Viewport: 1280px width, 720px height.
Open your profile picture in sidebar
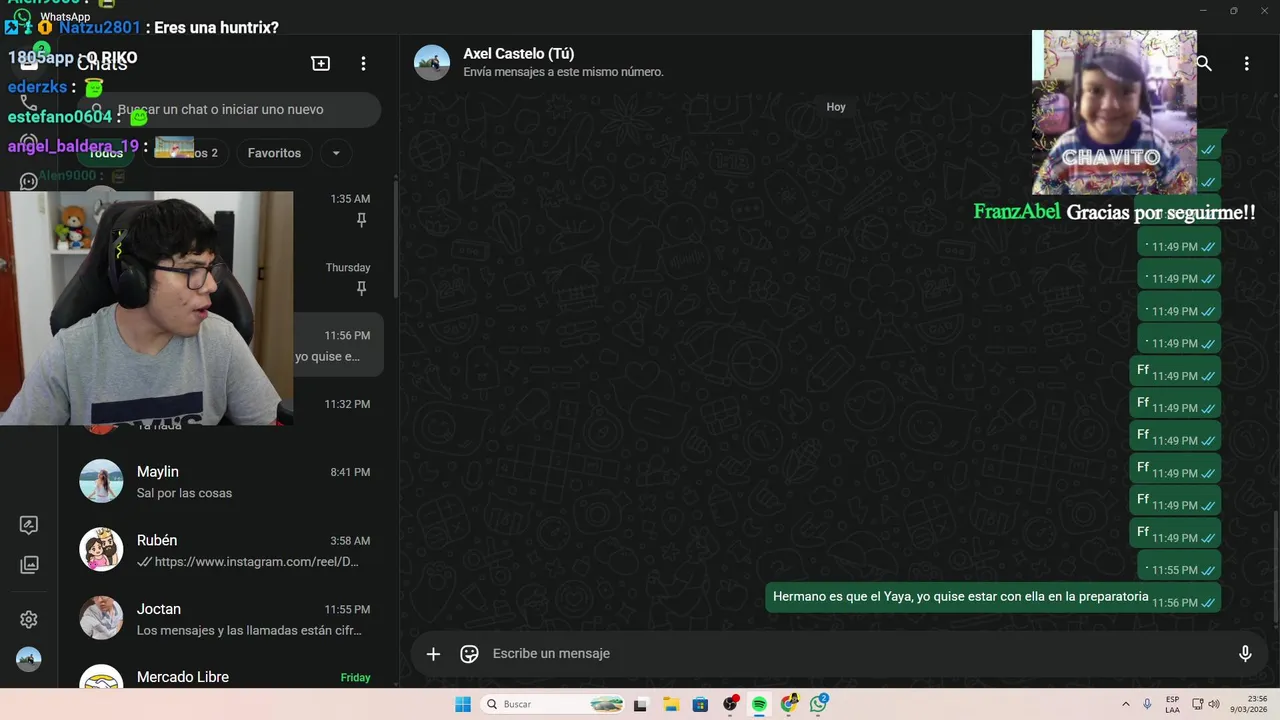tap(29, 659)
